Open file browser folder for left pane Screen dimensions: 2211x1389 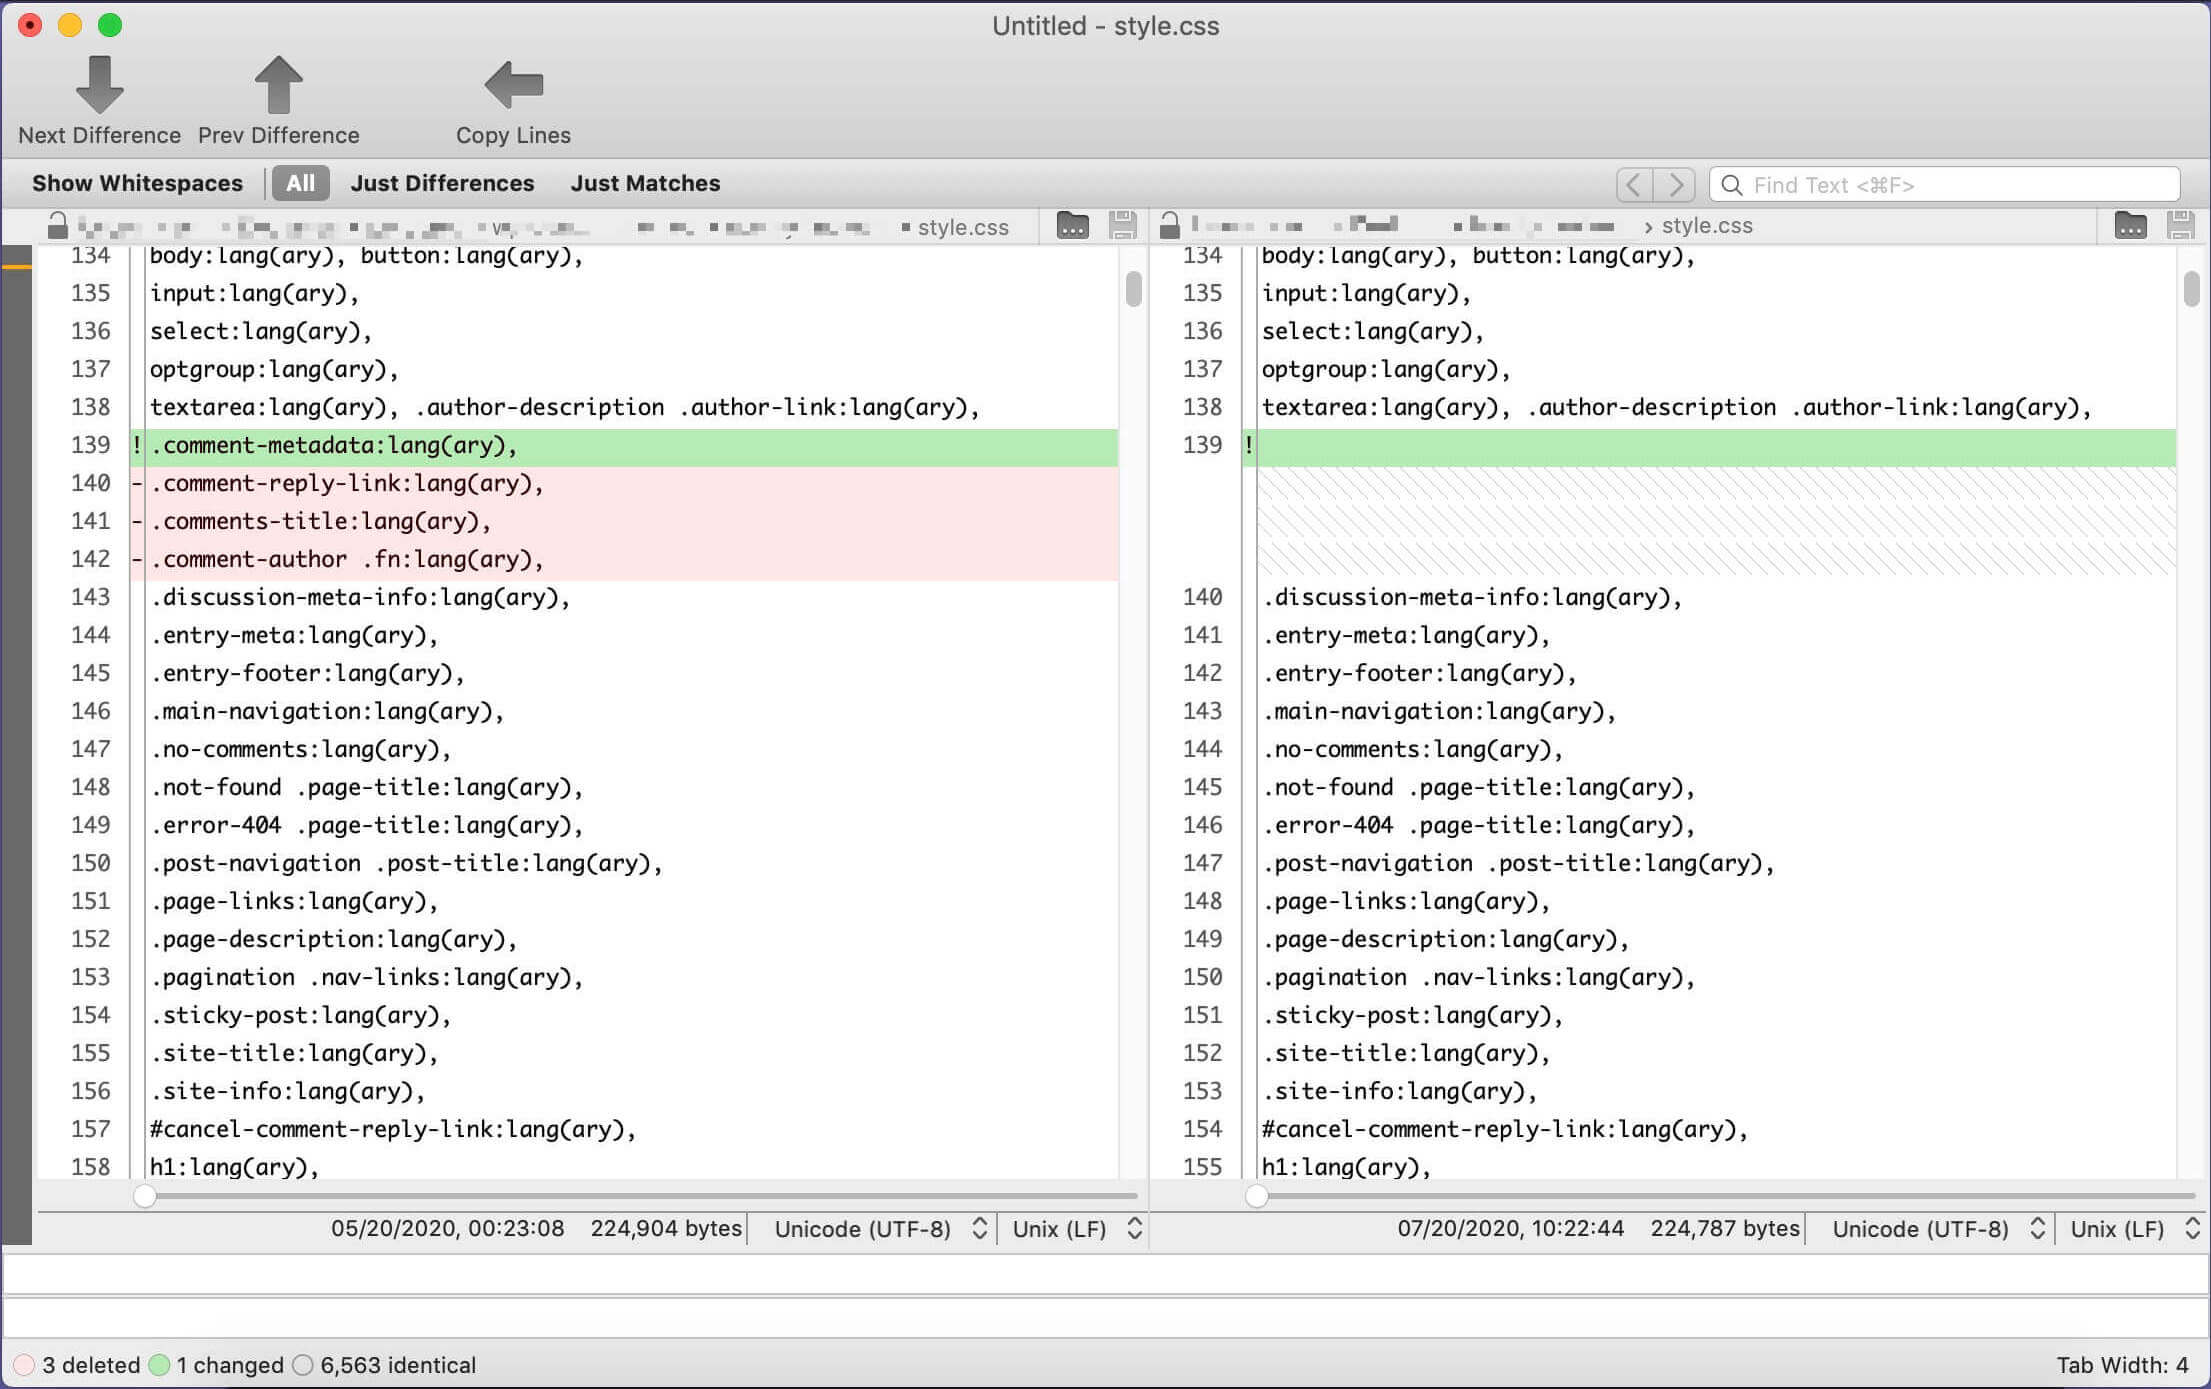1072,226
